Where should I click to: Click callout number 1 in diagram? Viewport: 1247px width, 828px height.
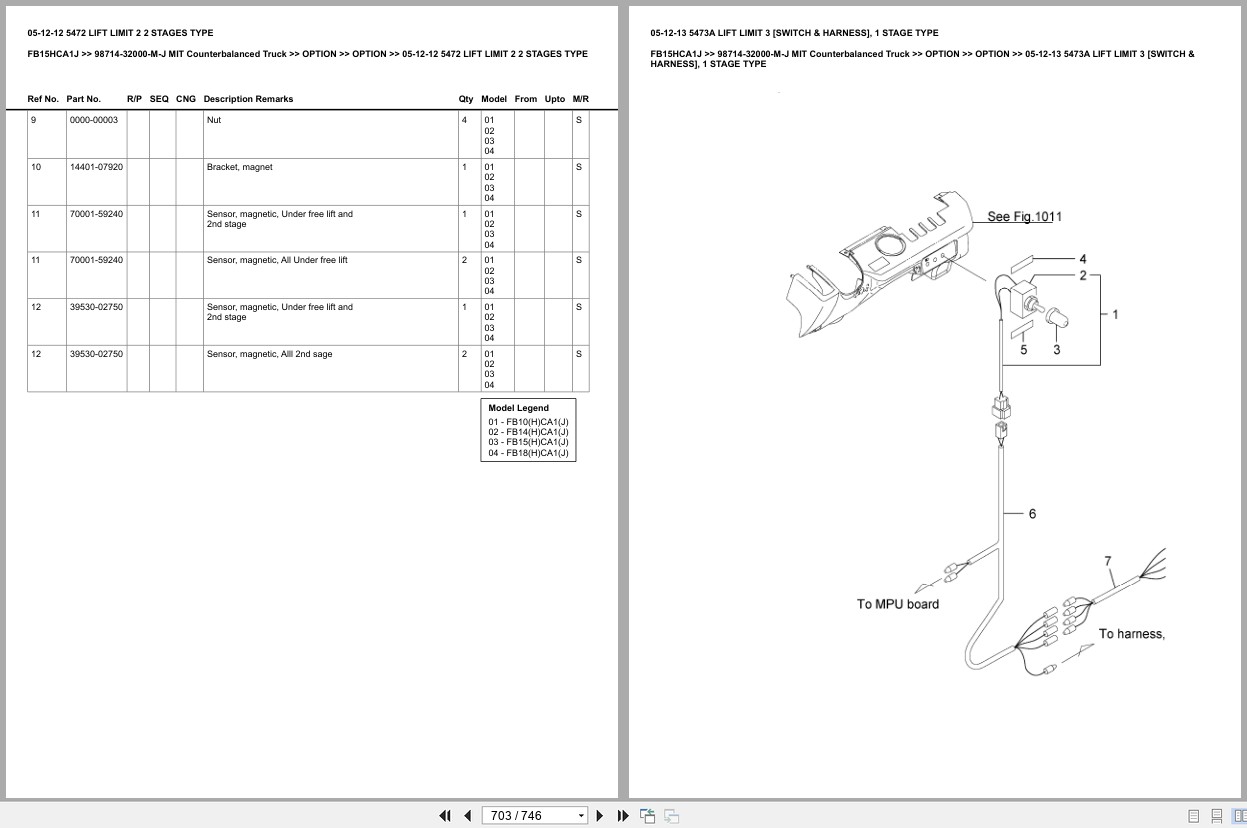1115,314
